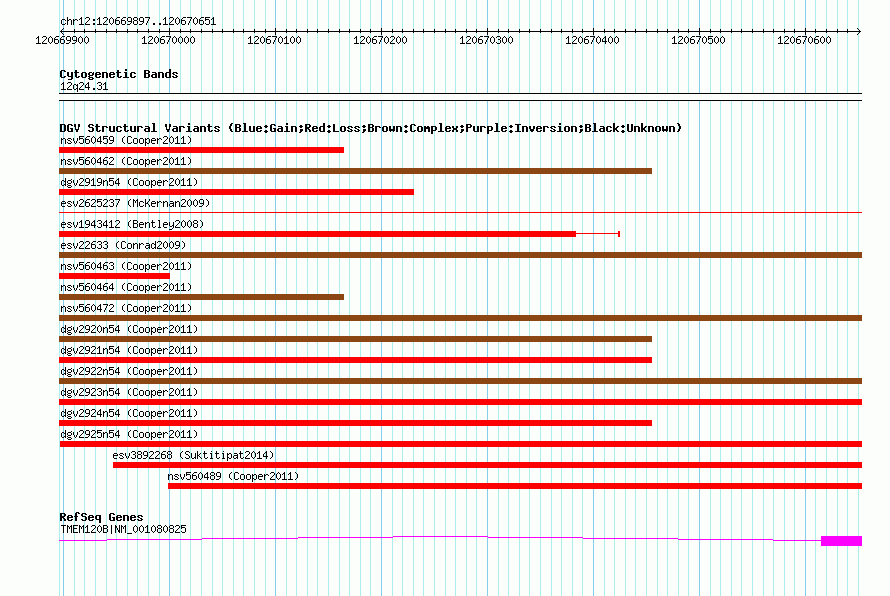Click the red bar under esv3892268
This screenshot has width=890, height=596.
[x=488, y=465]
